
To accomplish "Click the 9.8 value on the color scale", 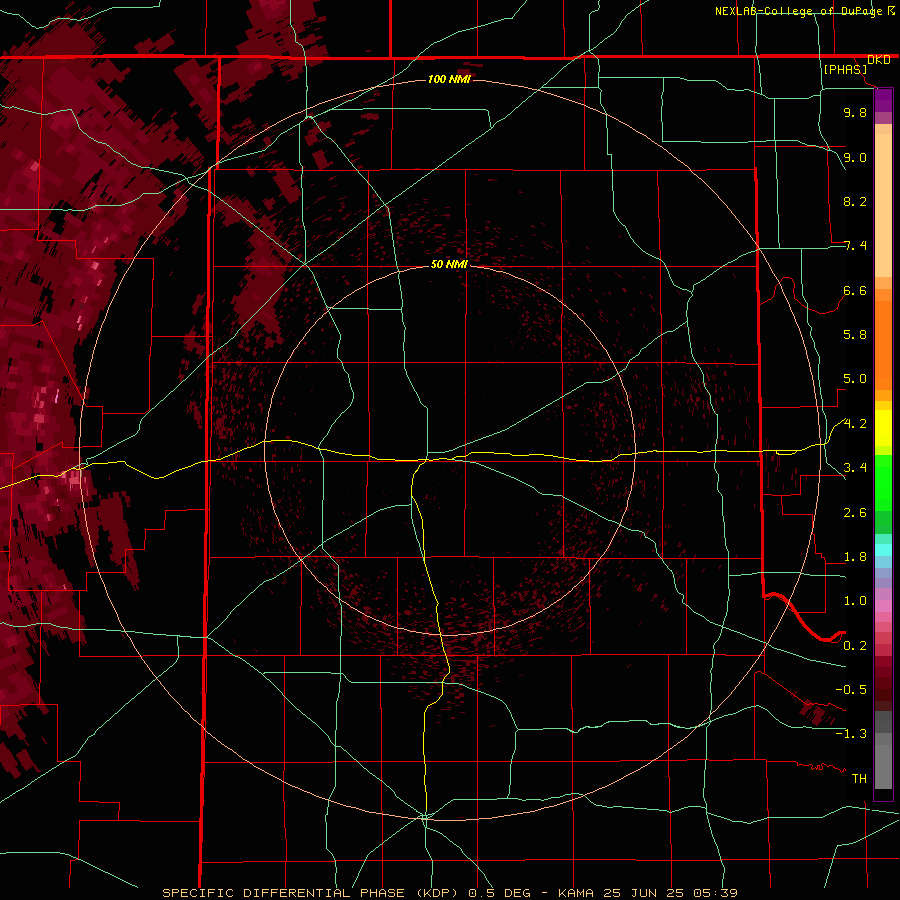I will [x=855, y=112].
